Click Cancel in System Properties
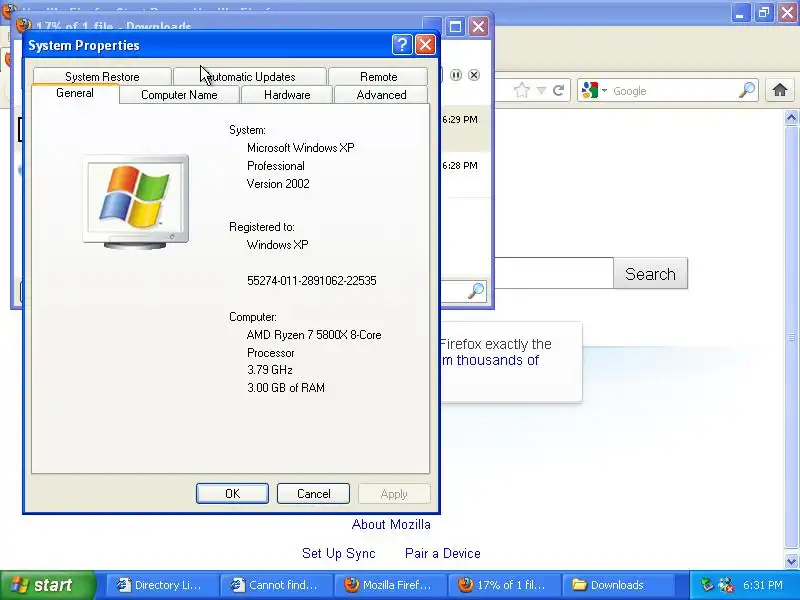 [313, 493]
